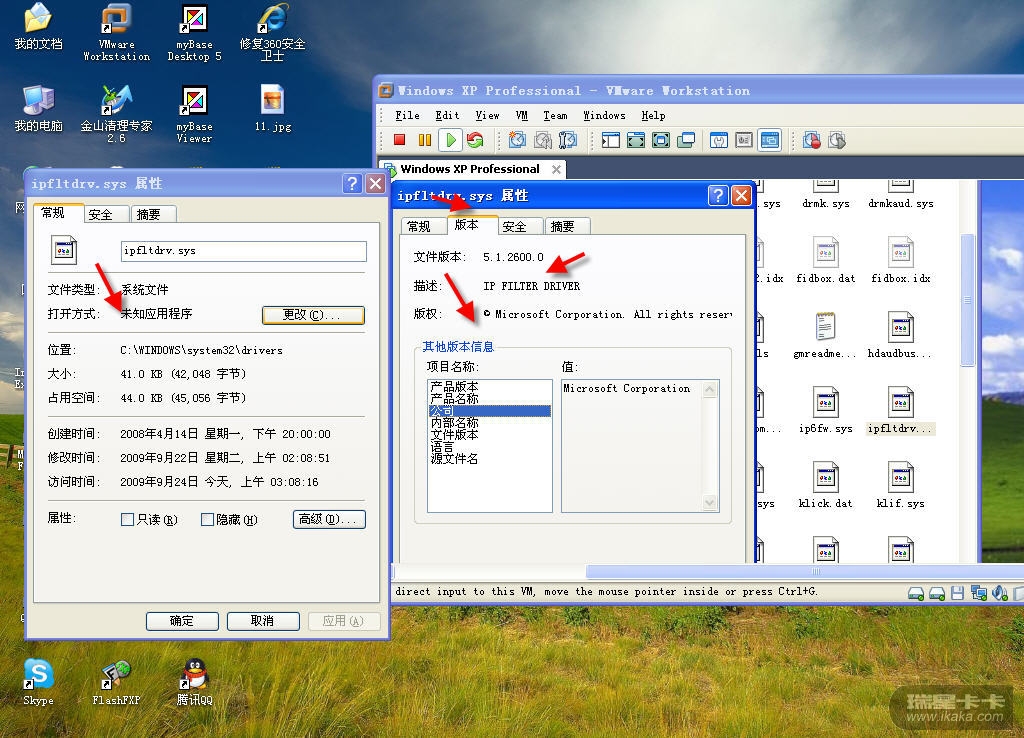Click the 高级 advanced attributes button

[x=329, y=519]
